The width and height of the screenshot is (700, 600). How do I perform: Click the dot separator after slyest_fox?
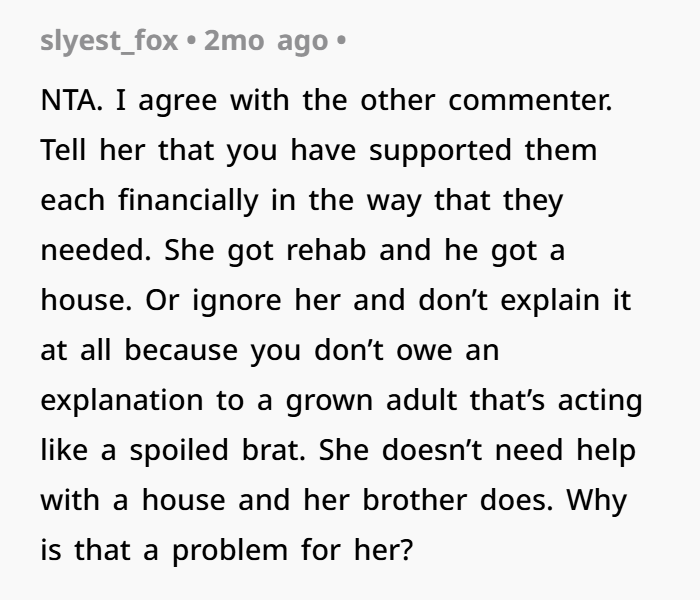click(x=191, y=41)
